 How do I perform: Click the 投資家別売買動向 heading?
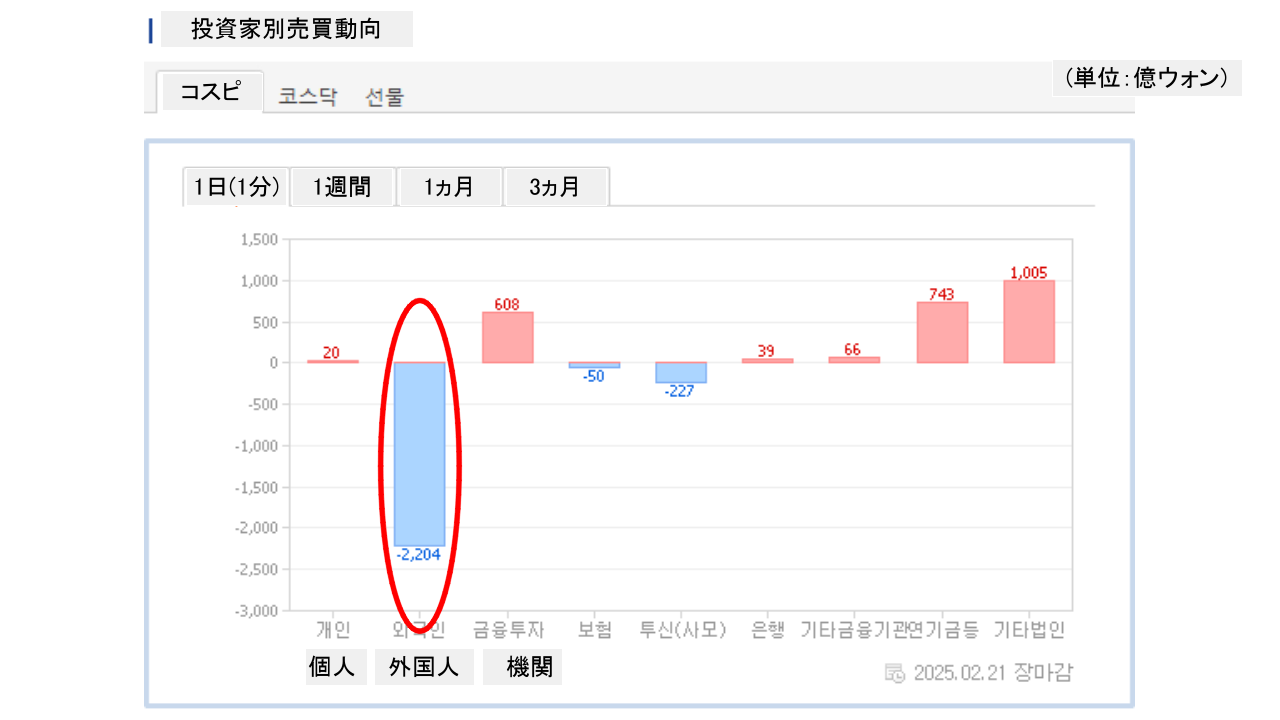click(x=286, y=29)
